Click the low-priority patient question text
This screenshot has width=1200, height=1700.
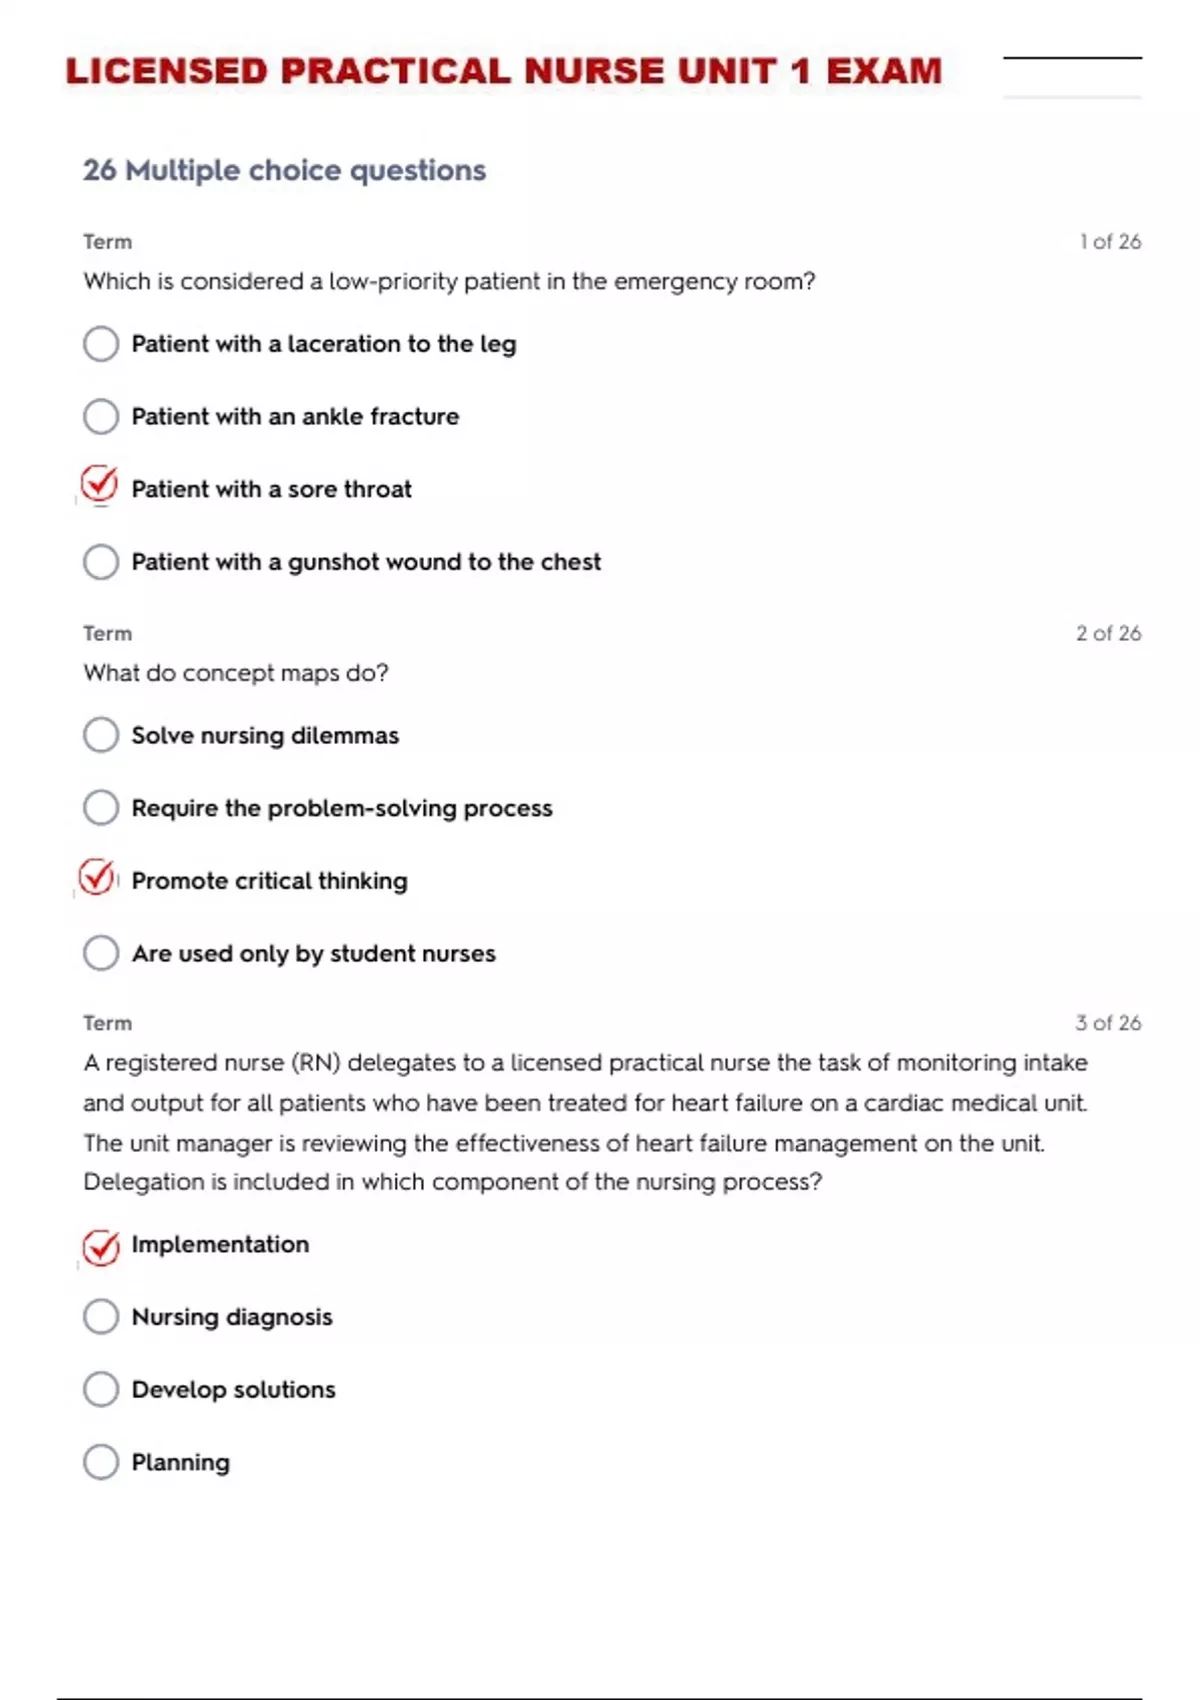pyautogui.click(x=449, y=282)
